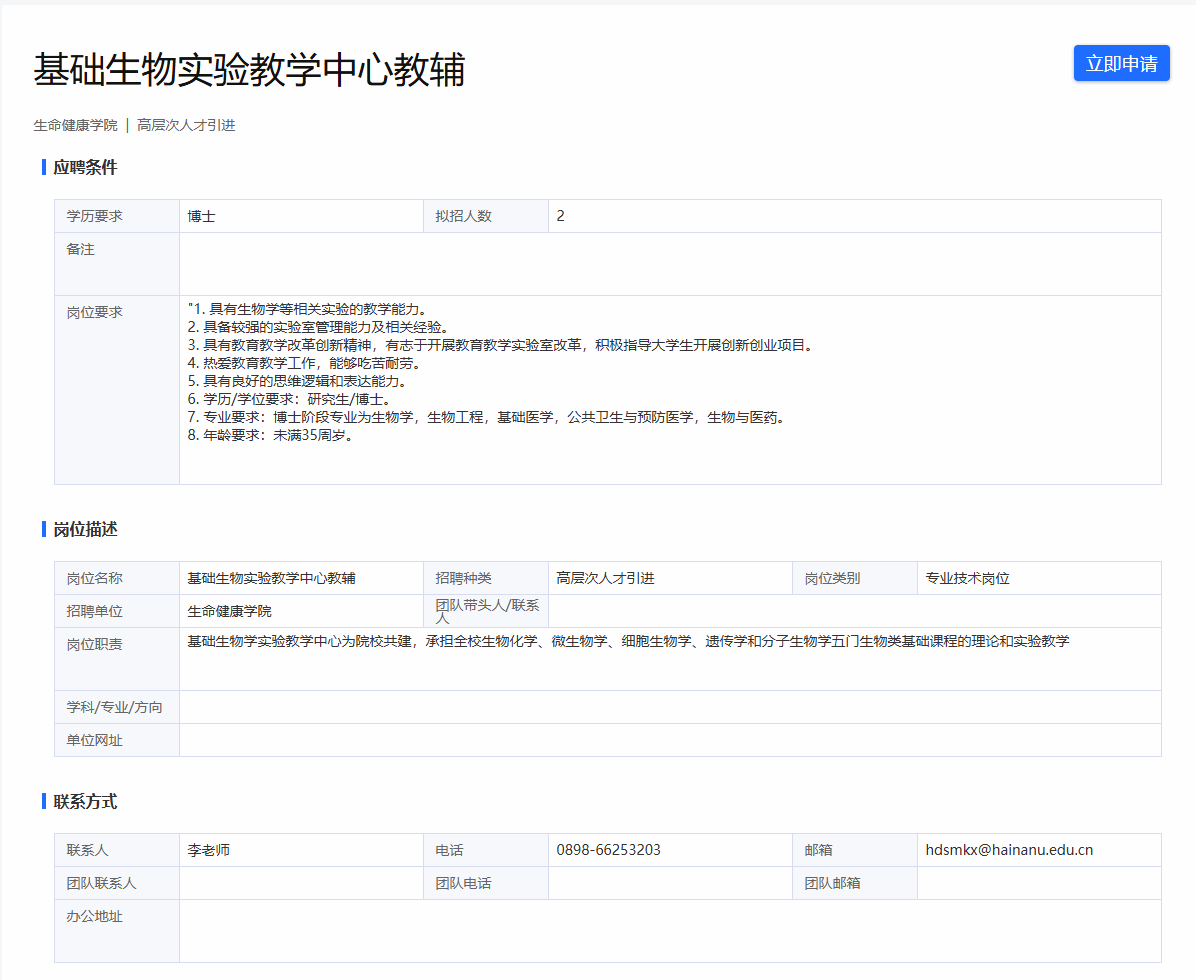1196x980 pixels.
Task: Click the job title heading 基础生物实验教学中心教辅
Action: coord(249,70)
